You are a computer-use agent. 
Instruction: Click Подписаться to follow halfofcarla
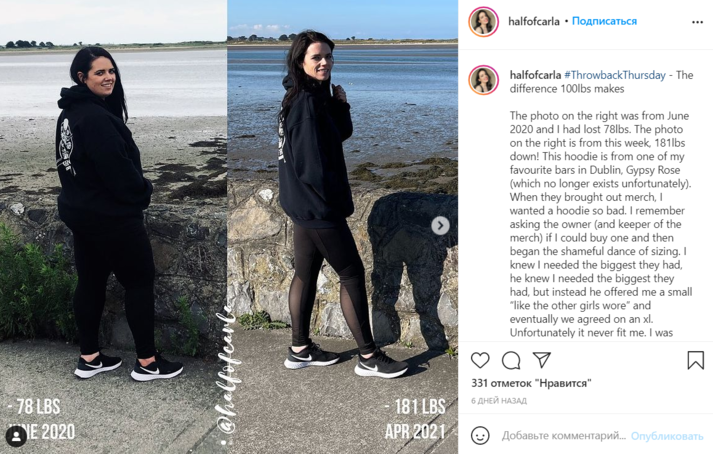click(604, 21)
